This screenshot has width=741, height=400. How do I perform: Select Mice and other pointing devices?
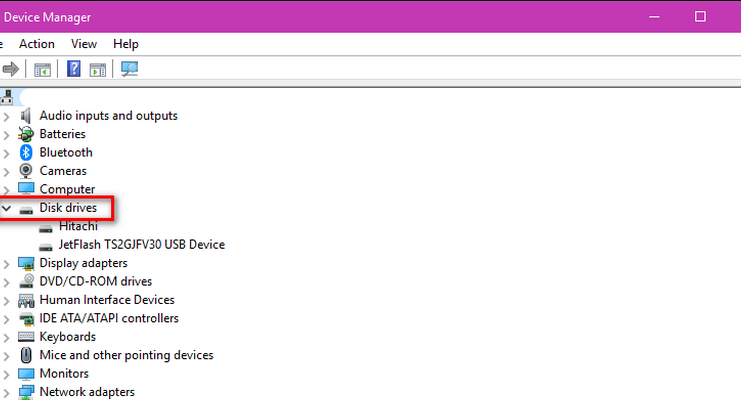pos(127,355)
